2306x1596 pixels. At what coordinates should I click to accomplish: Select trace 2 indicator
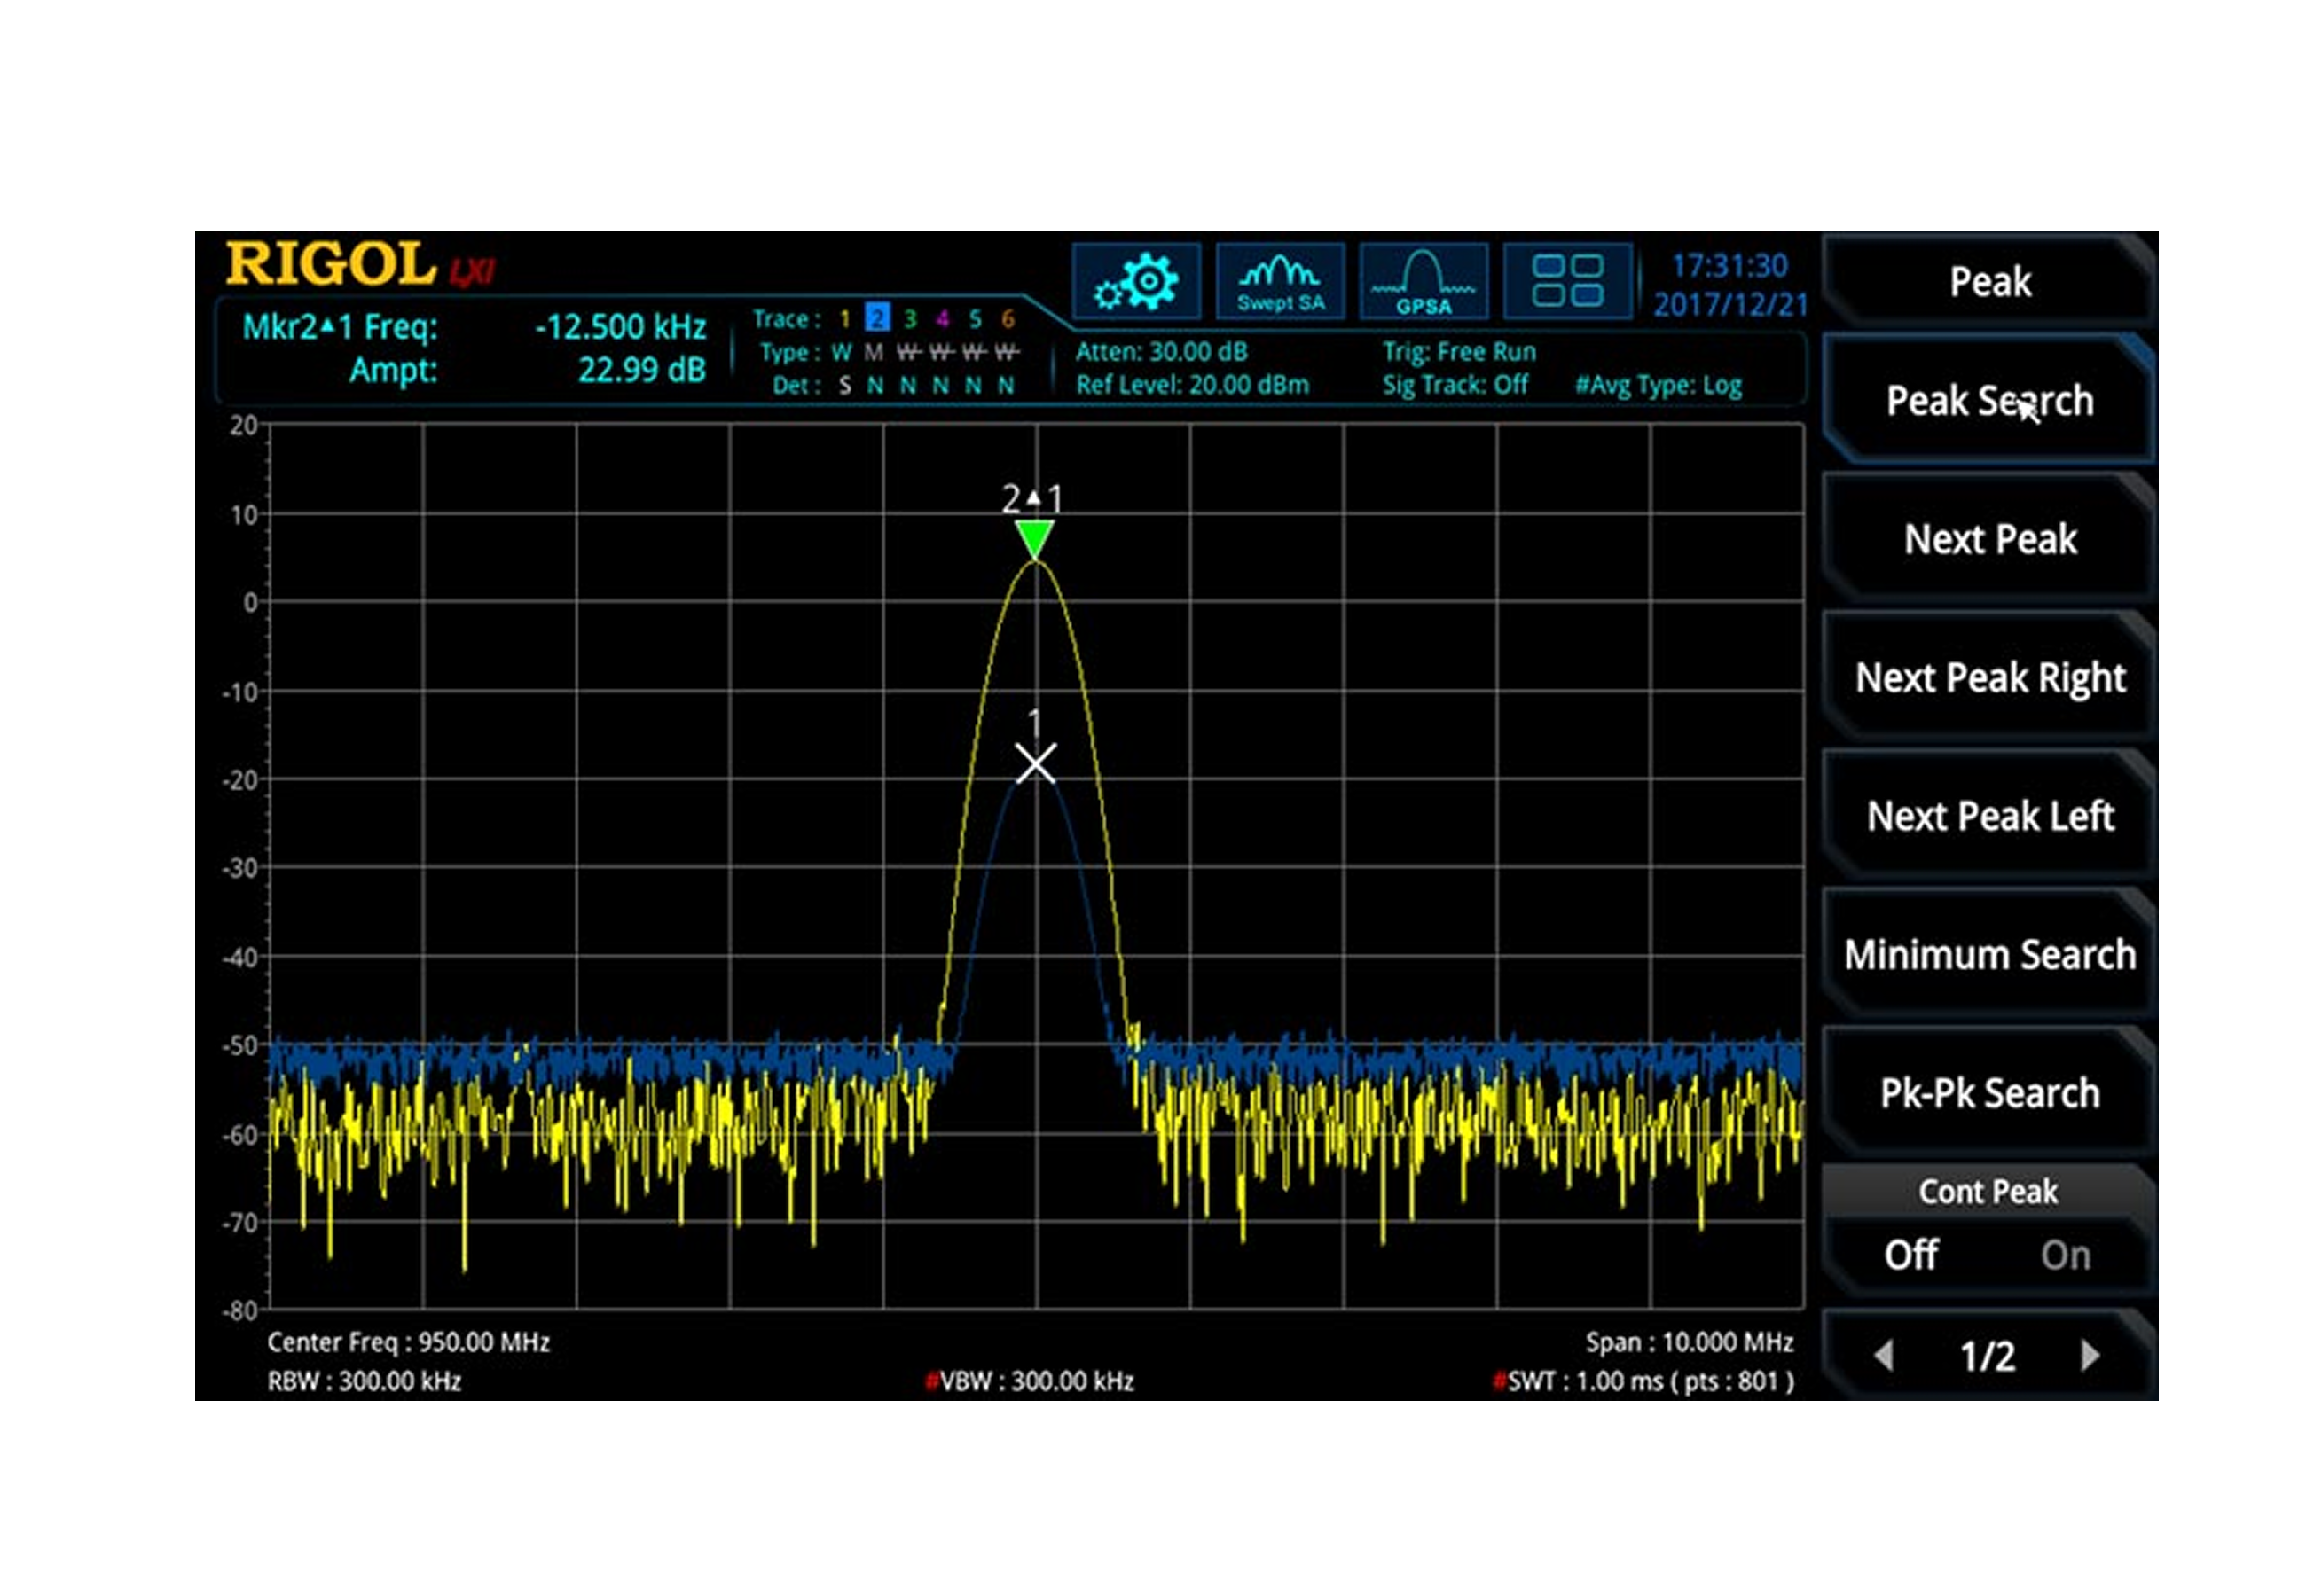876,318
